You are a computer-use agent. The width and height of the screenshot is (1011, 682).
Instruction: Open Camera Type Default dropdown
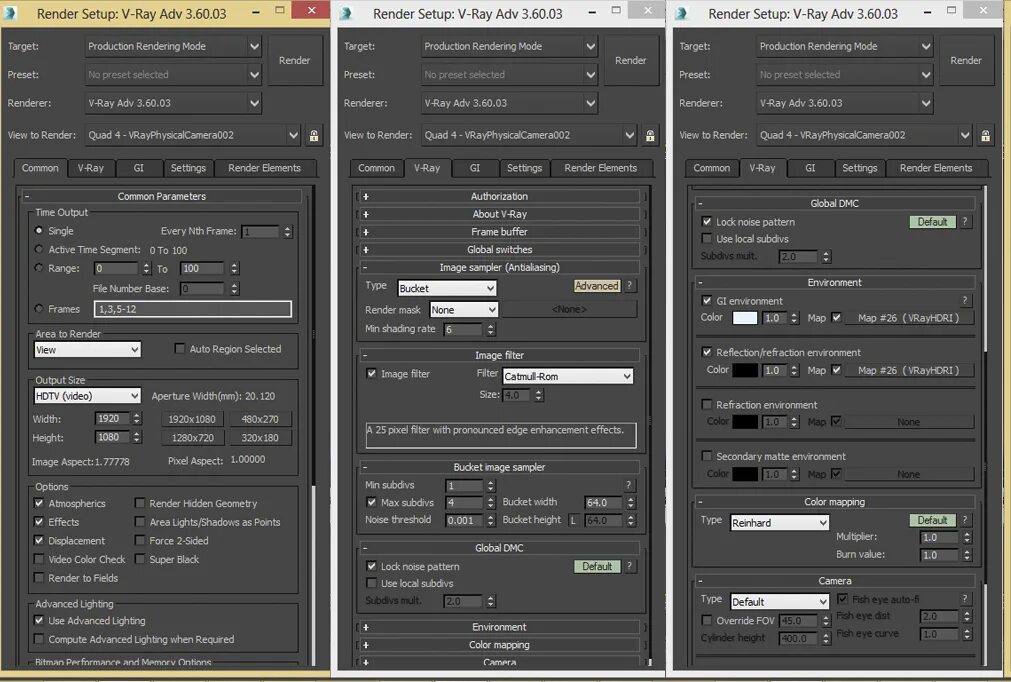point(780,601)
